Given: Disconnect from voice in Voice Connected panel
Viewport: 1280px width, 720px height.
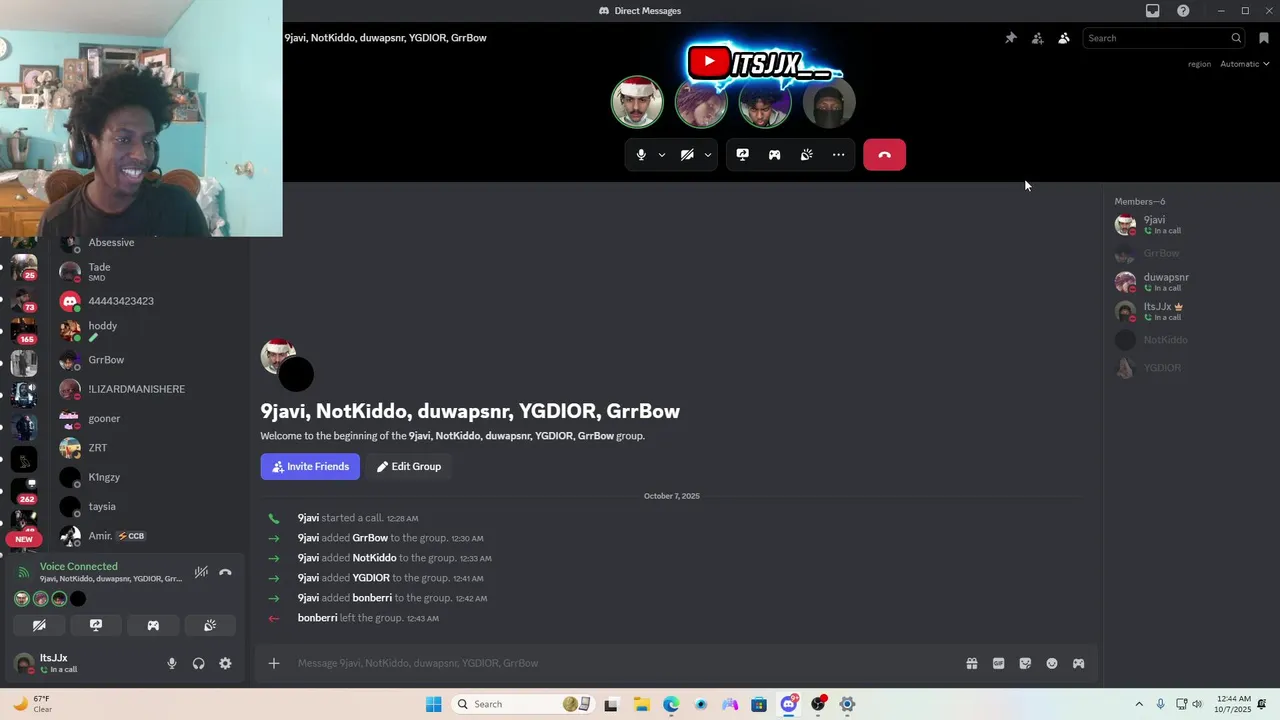Looking at the screenshot, I should pos(225,572).
